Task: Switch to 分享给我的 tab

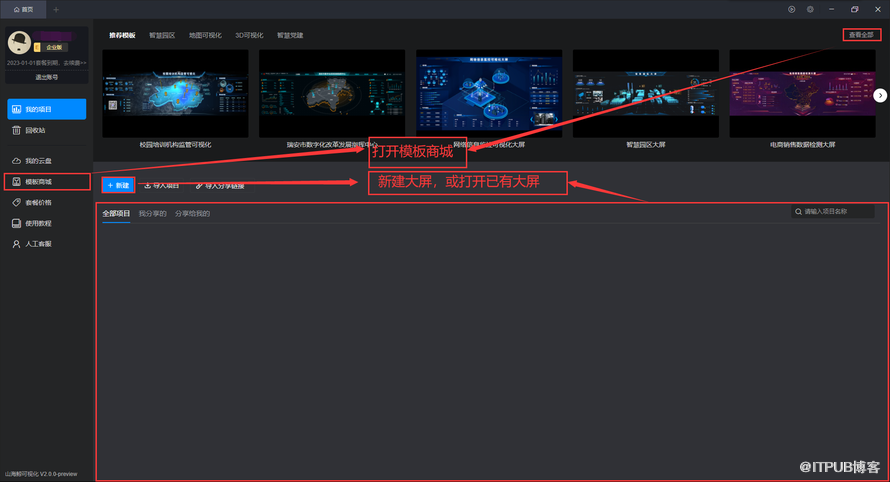Action: tap(192, 213)
